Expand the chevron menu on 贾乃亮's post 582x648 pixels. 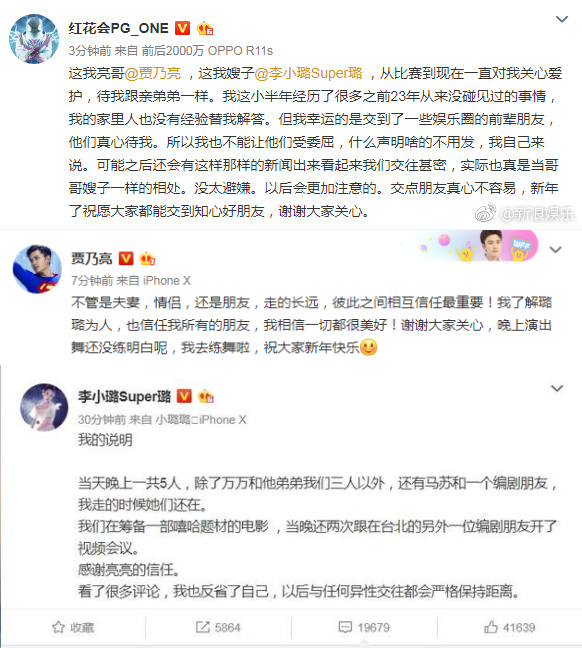pyautogui.click(x=555, y=250)
